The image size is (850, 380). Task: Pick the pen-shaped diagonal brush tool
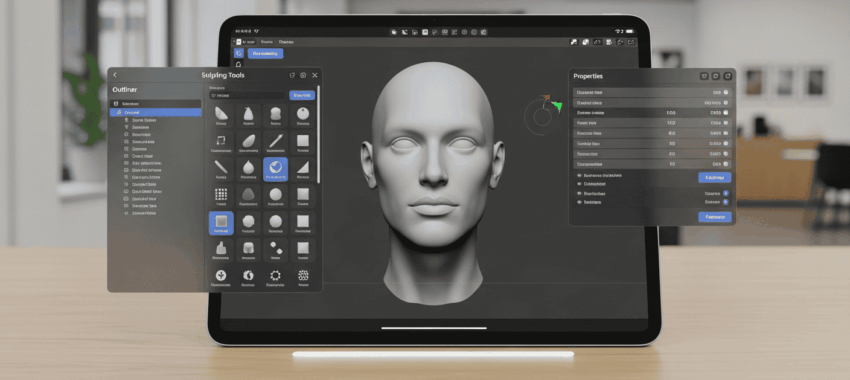[x=275, y=143]
